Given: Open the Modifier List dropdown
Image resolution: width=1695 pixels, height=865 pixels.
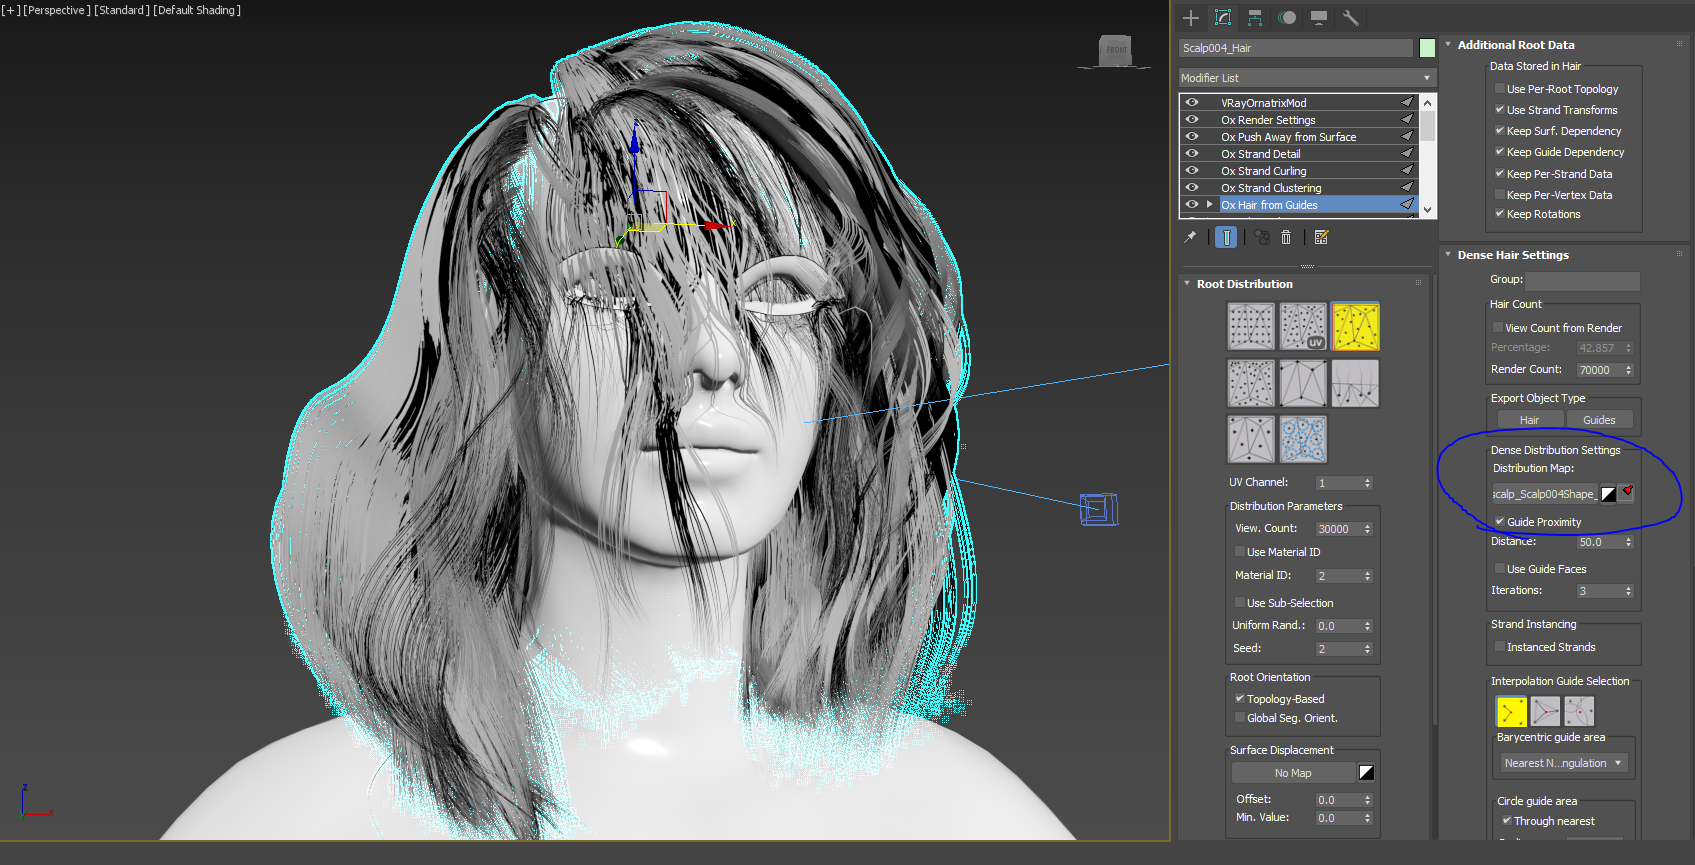Looking at the screenshot, I should (1307, 78).
